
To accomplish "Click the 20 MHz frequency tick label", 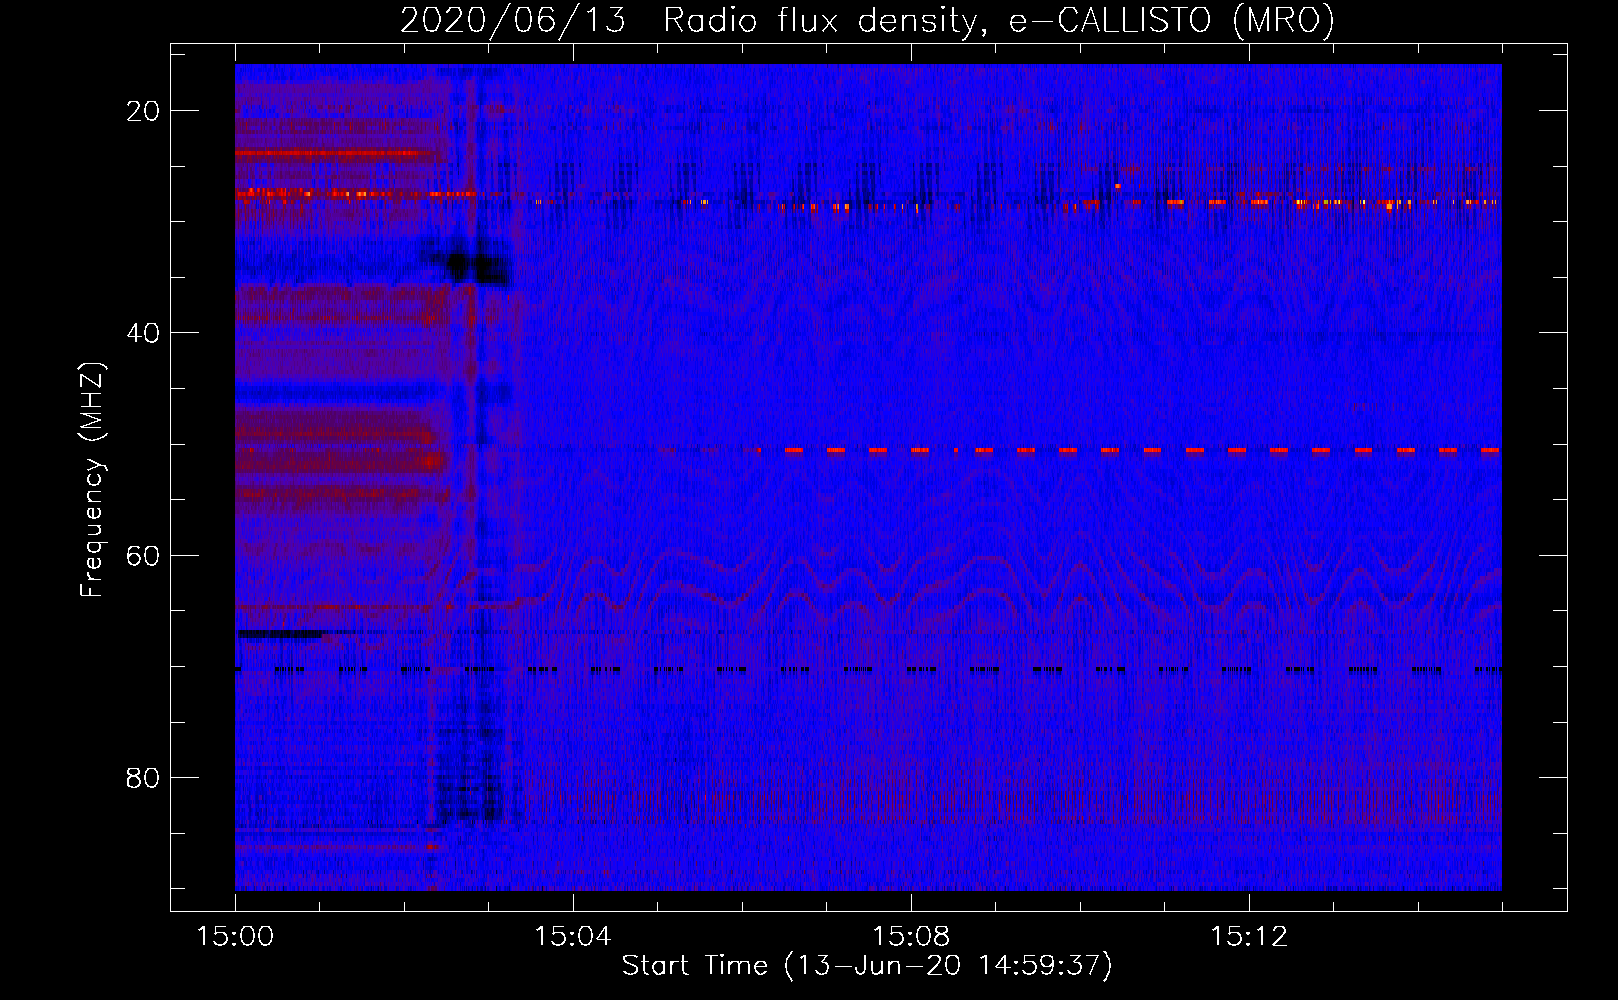I will pyautogui.click(x=144, y=111).
